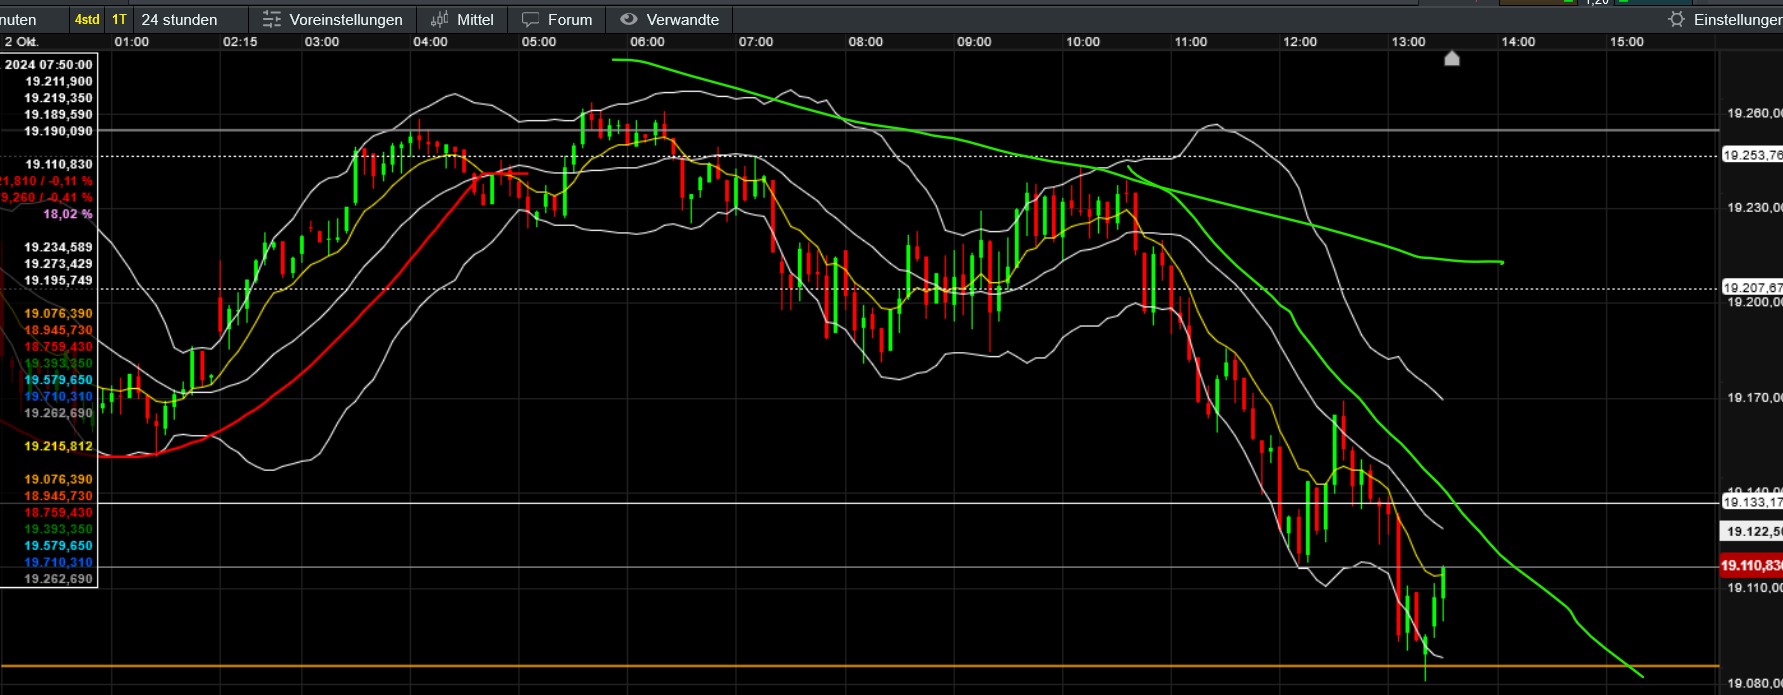The image size is (1783, 695).
Task: Click the 19.234,589 value in data box
Action: (x=59, y=247)
